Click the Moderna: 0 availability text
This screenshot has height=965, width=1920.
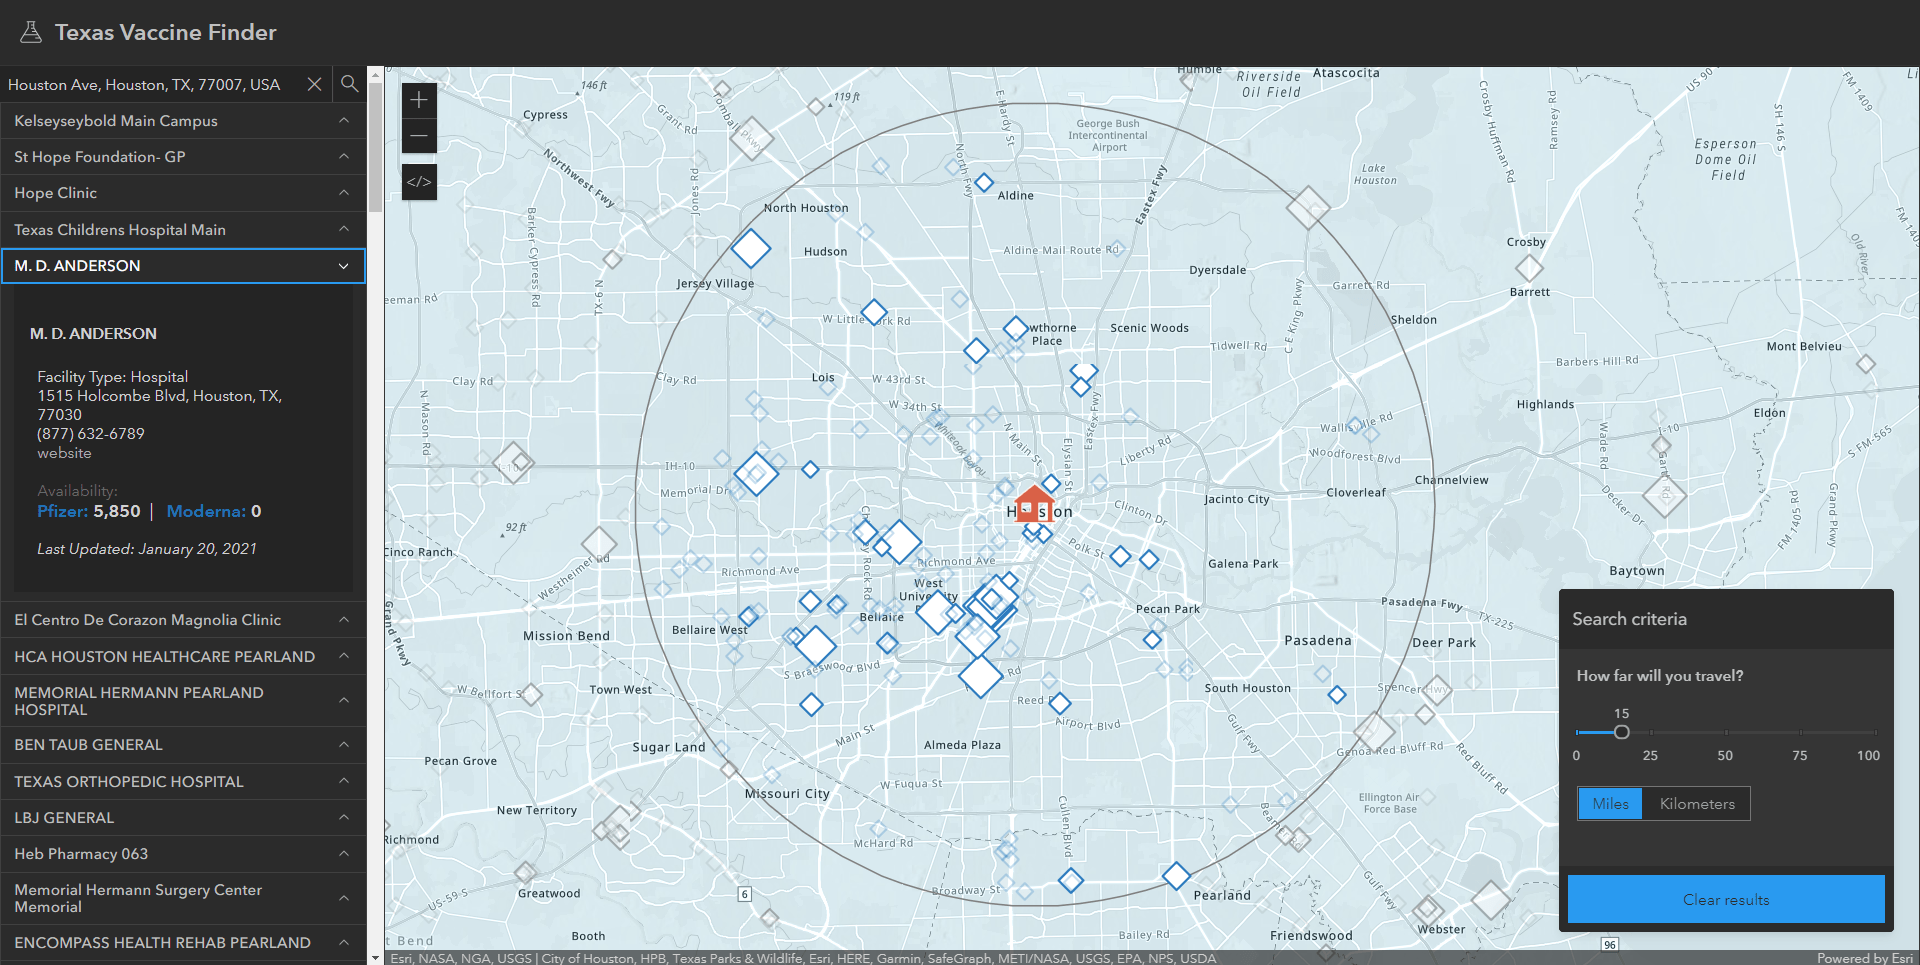(214, 511)
